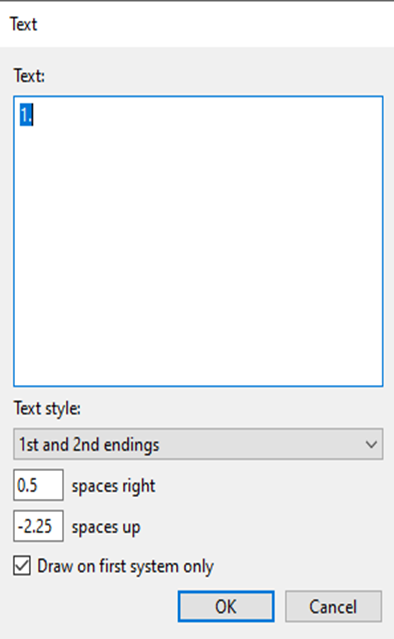394x639 pixels.
Task: Click the dialog title 'Text'
Action: (24, 24)
